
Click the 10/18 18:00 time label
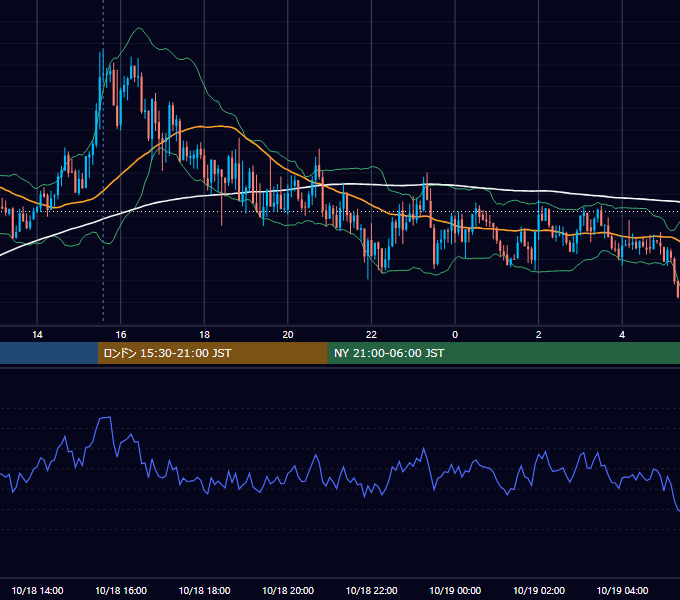(204, 590)
